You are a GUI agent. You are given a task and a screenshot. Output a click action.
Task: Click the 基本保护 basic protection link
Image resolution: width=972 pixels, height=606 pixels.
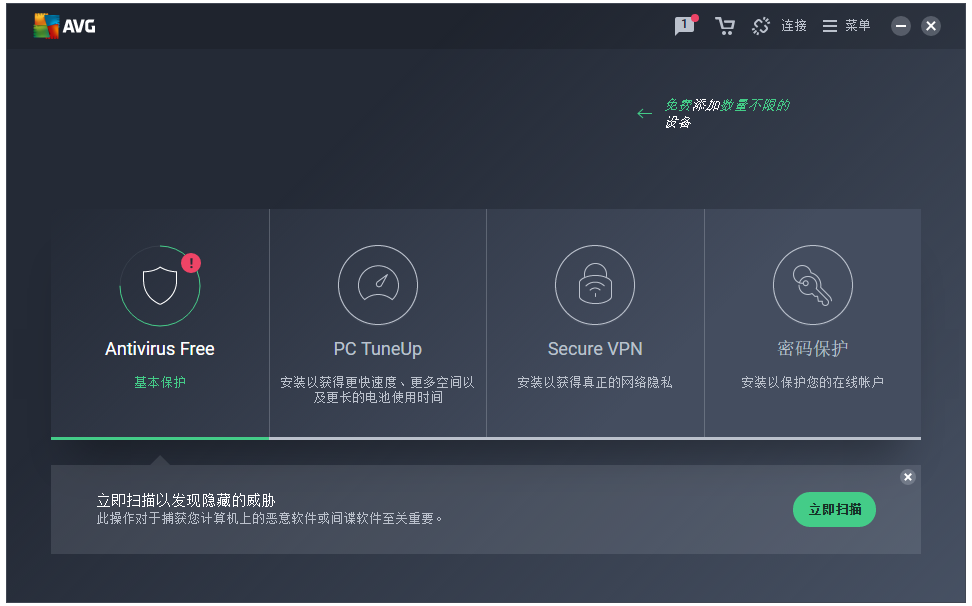[x=160, y=382]
